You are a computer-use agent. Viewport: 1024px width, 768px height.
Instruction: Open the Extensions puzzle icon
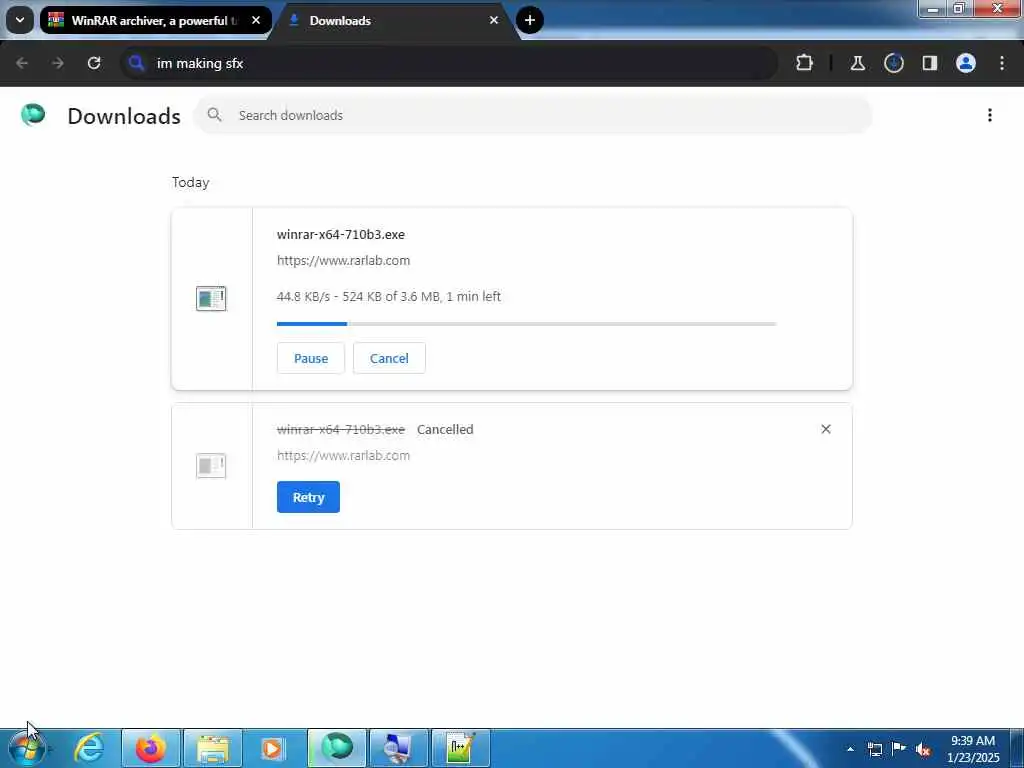(x=805, y=63)
